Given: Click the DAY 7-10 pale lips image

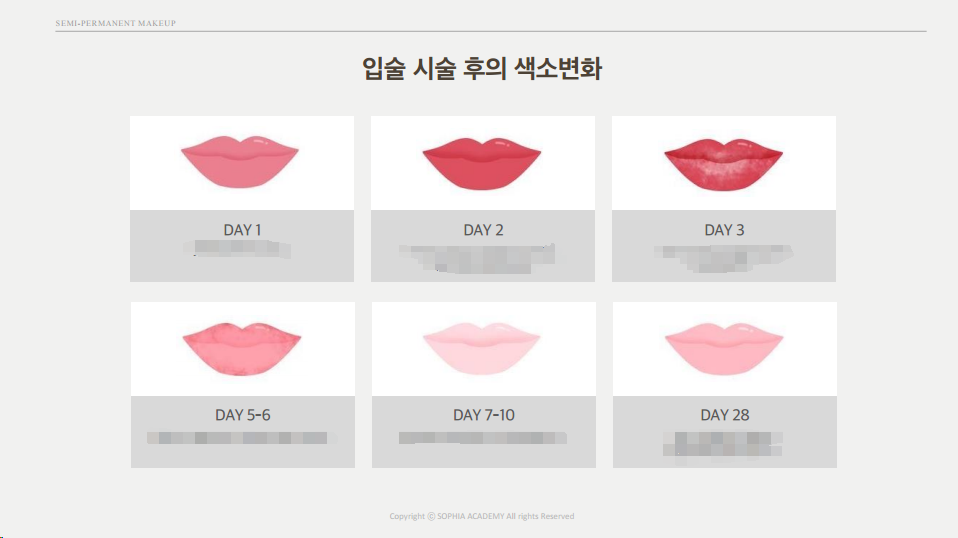Looking at the screenshot, I should tap(481, 348).
